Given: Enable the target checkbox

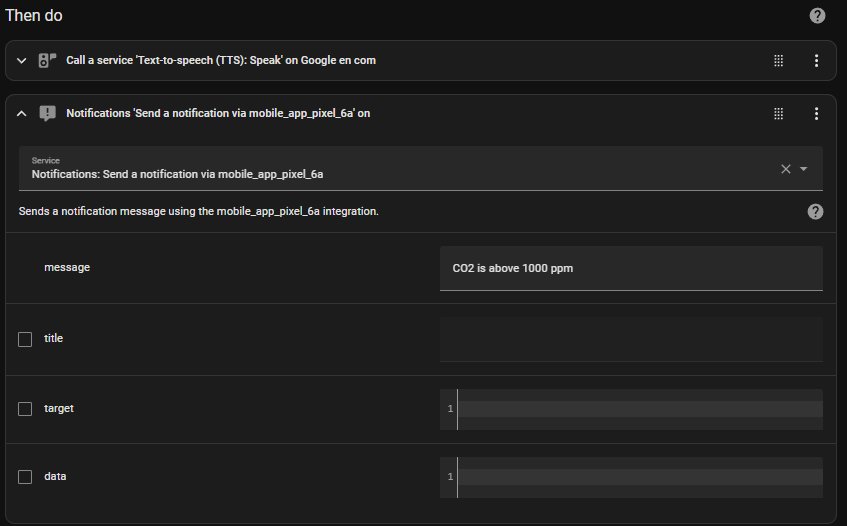Looking at the screenshot, I should (25, 409).
